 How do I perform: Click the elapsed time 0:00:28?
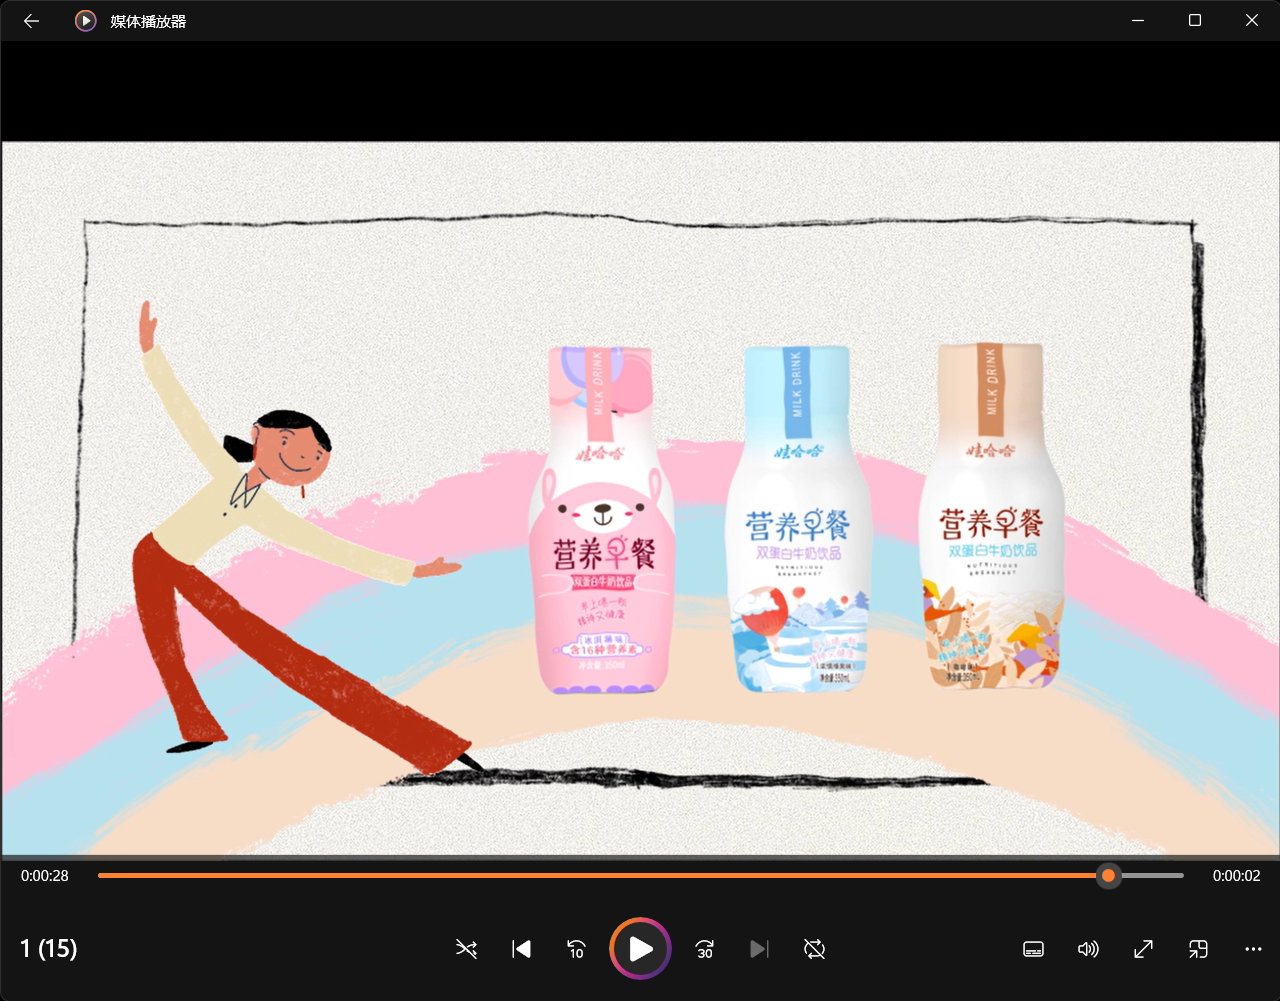pyautogui.click(x=45, y=876)
